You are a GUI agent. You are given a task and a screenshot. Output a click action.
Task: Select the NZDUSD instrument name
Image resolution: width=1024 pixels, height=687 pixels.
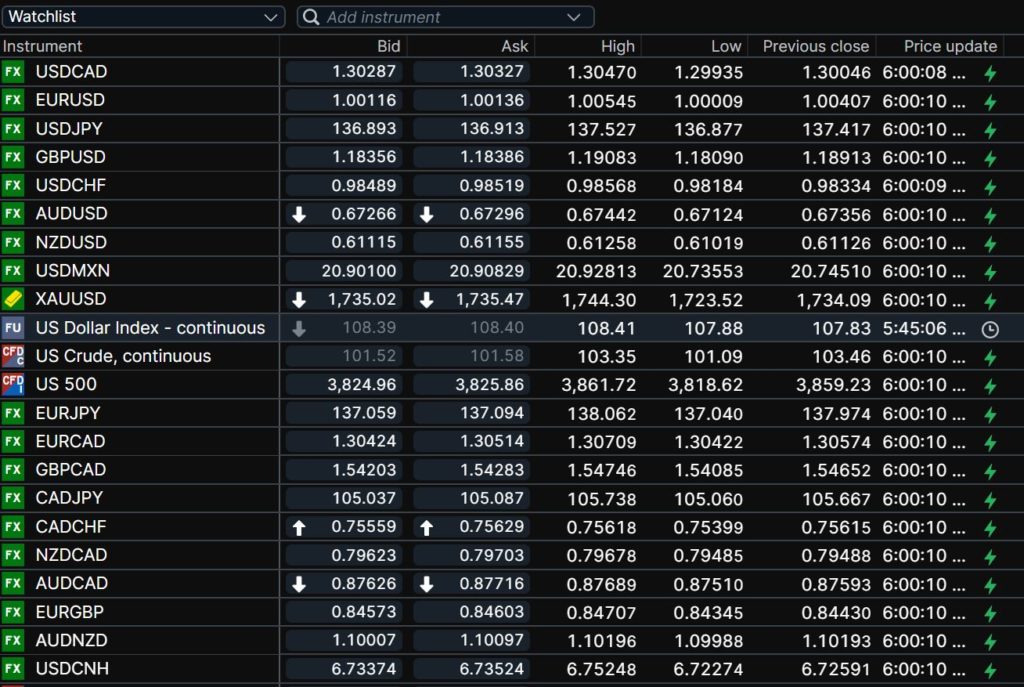click(71, 242)
